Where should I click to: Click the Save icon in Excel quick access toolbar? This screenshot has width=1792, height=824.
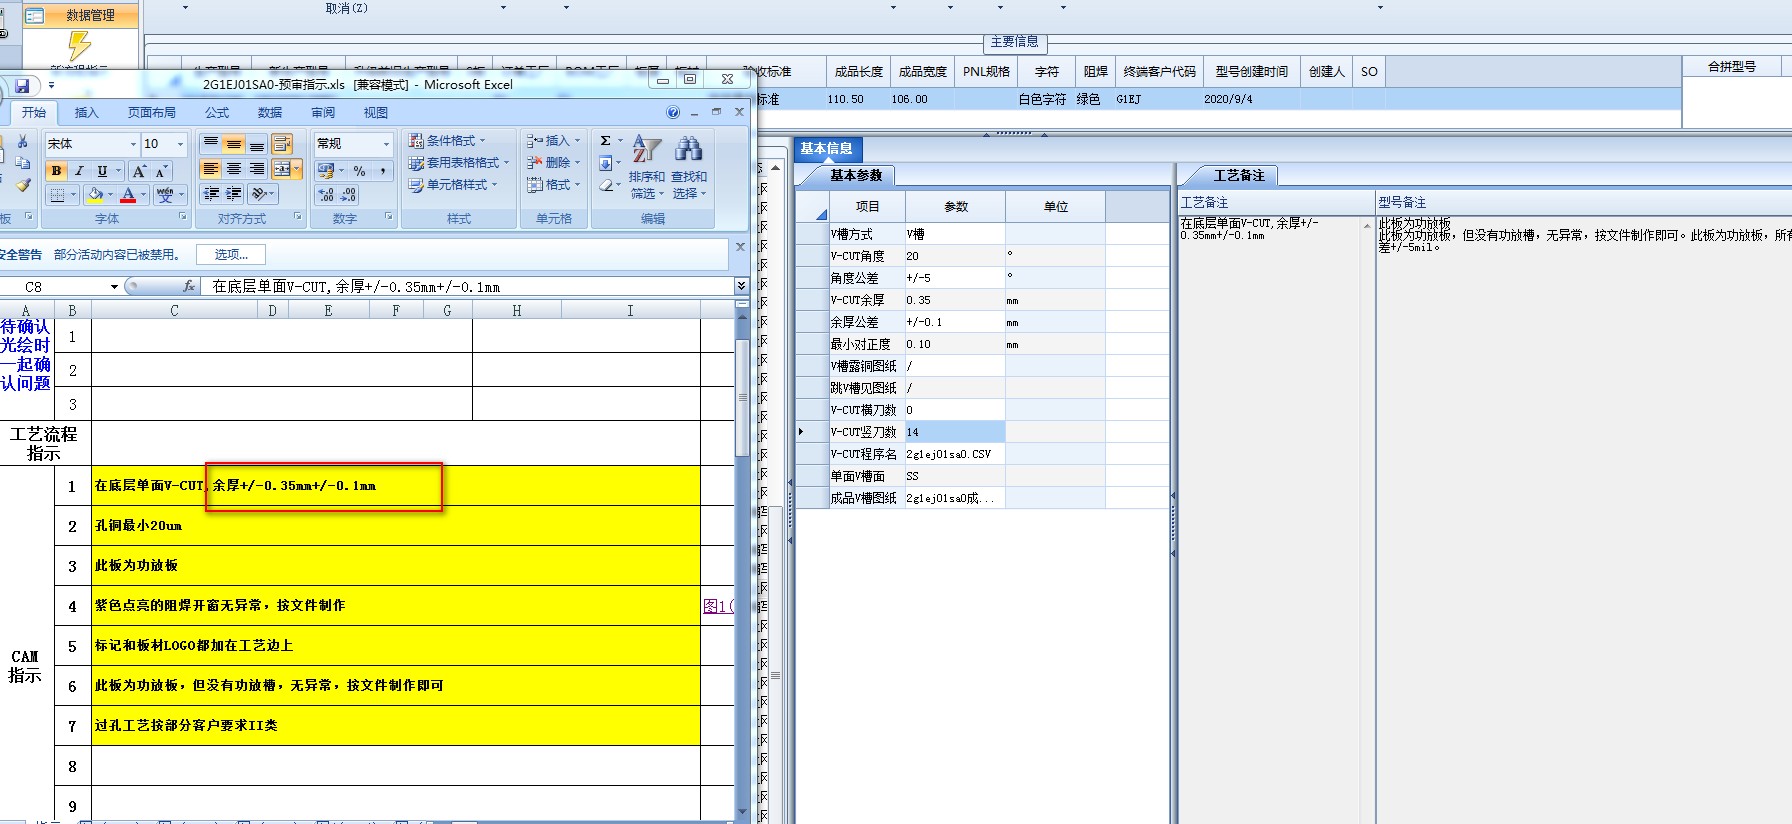coord(22,86)
